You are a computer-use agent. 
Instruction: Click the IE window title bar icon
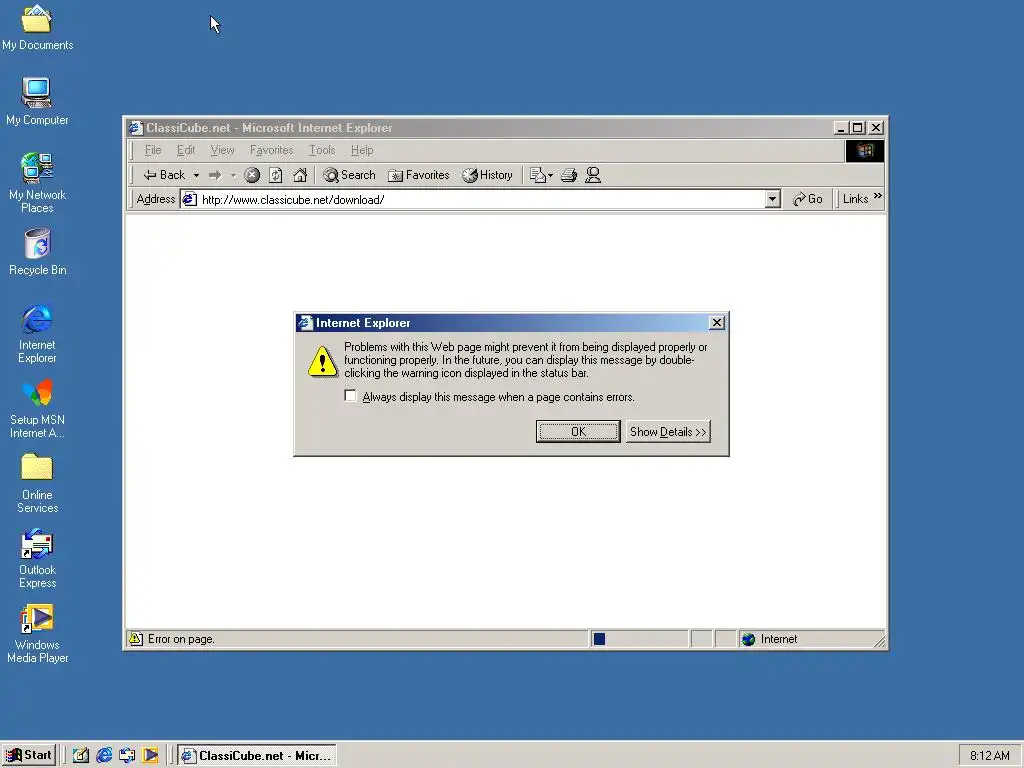click(135, 127)
